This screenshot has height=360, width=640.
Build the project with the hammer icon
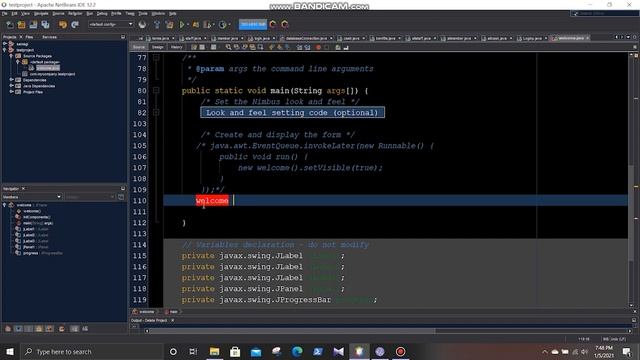tap(157, 25)
